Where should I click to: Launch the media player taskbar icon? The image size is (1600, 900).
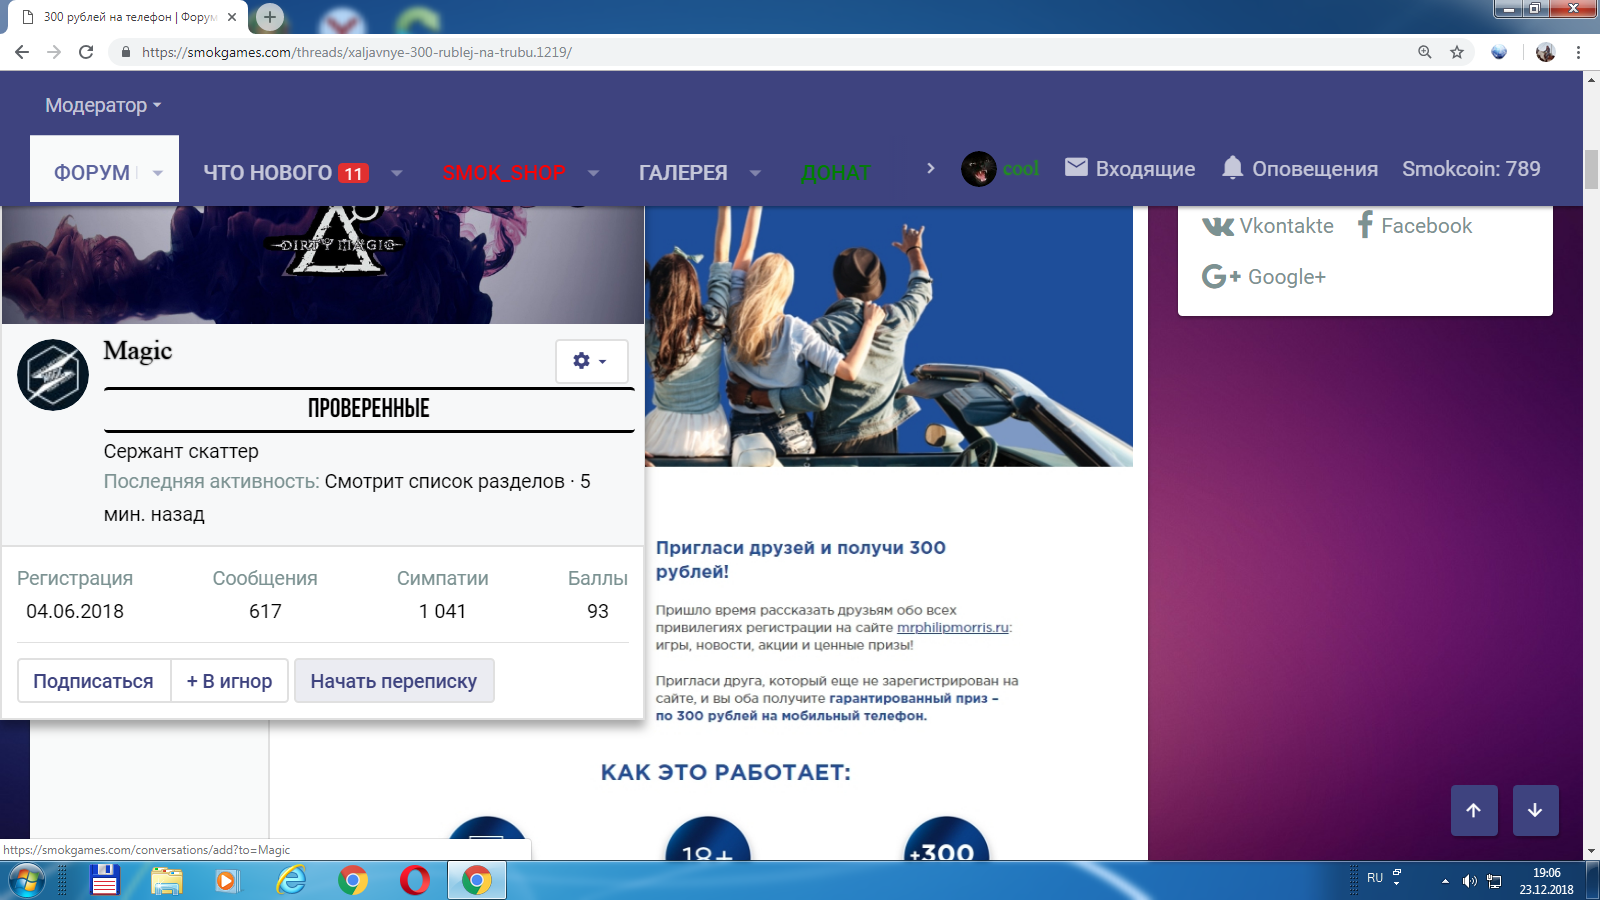227,881
